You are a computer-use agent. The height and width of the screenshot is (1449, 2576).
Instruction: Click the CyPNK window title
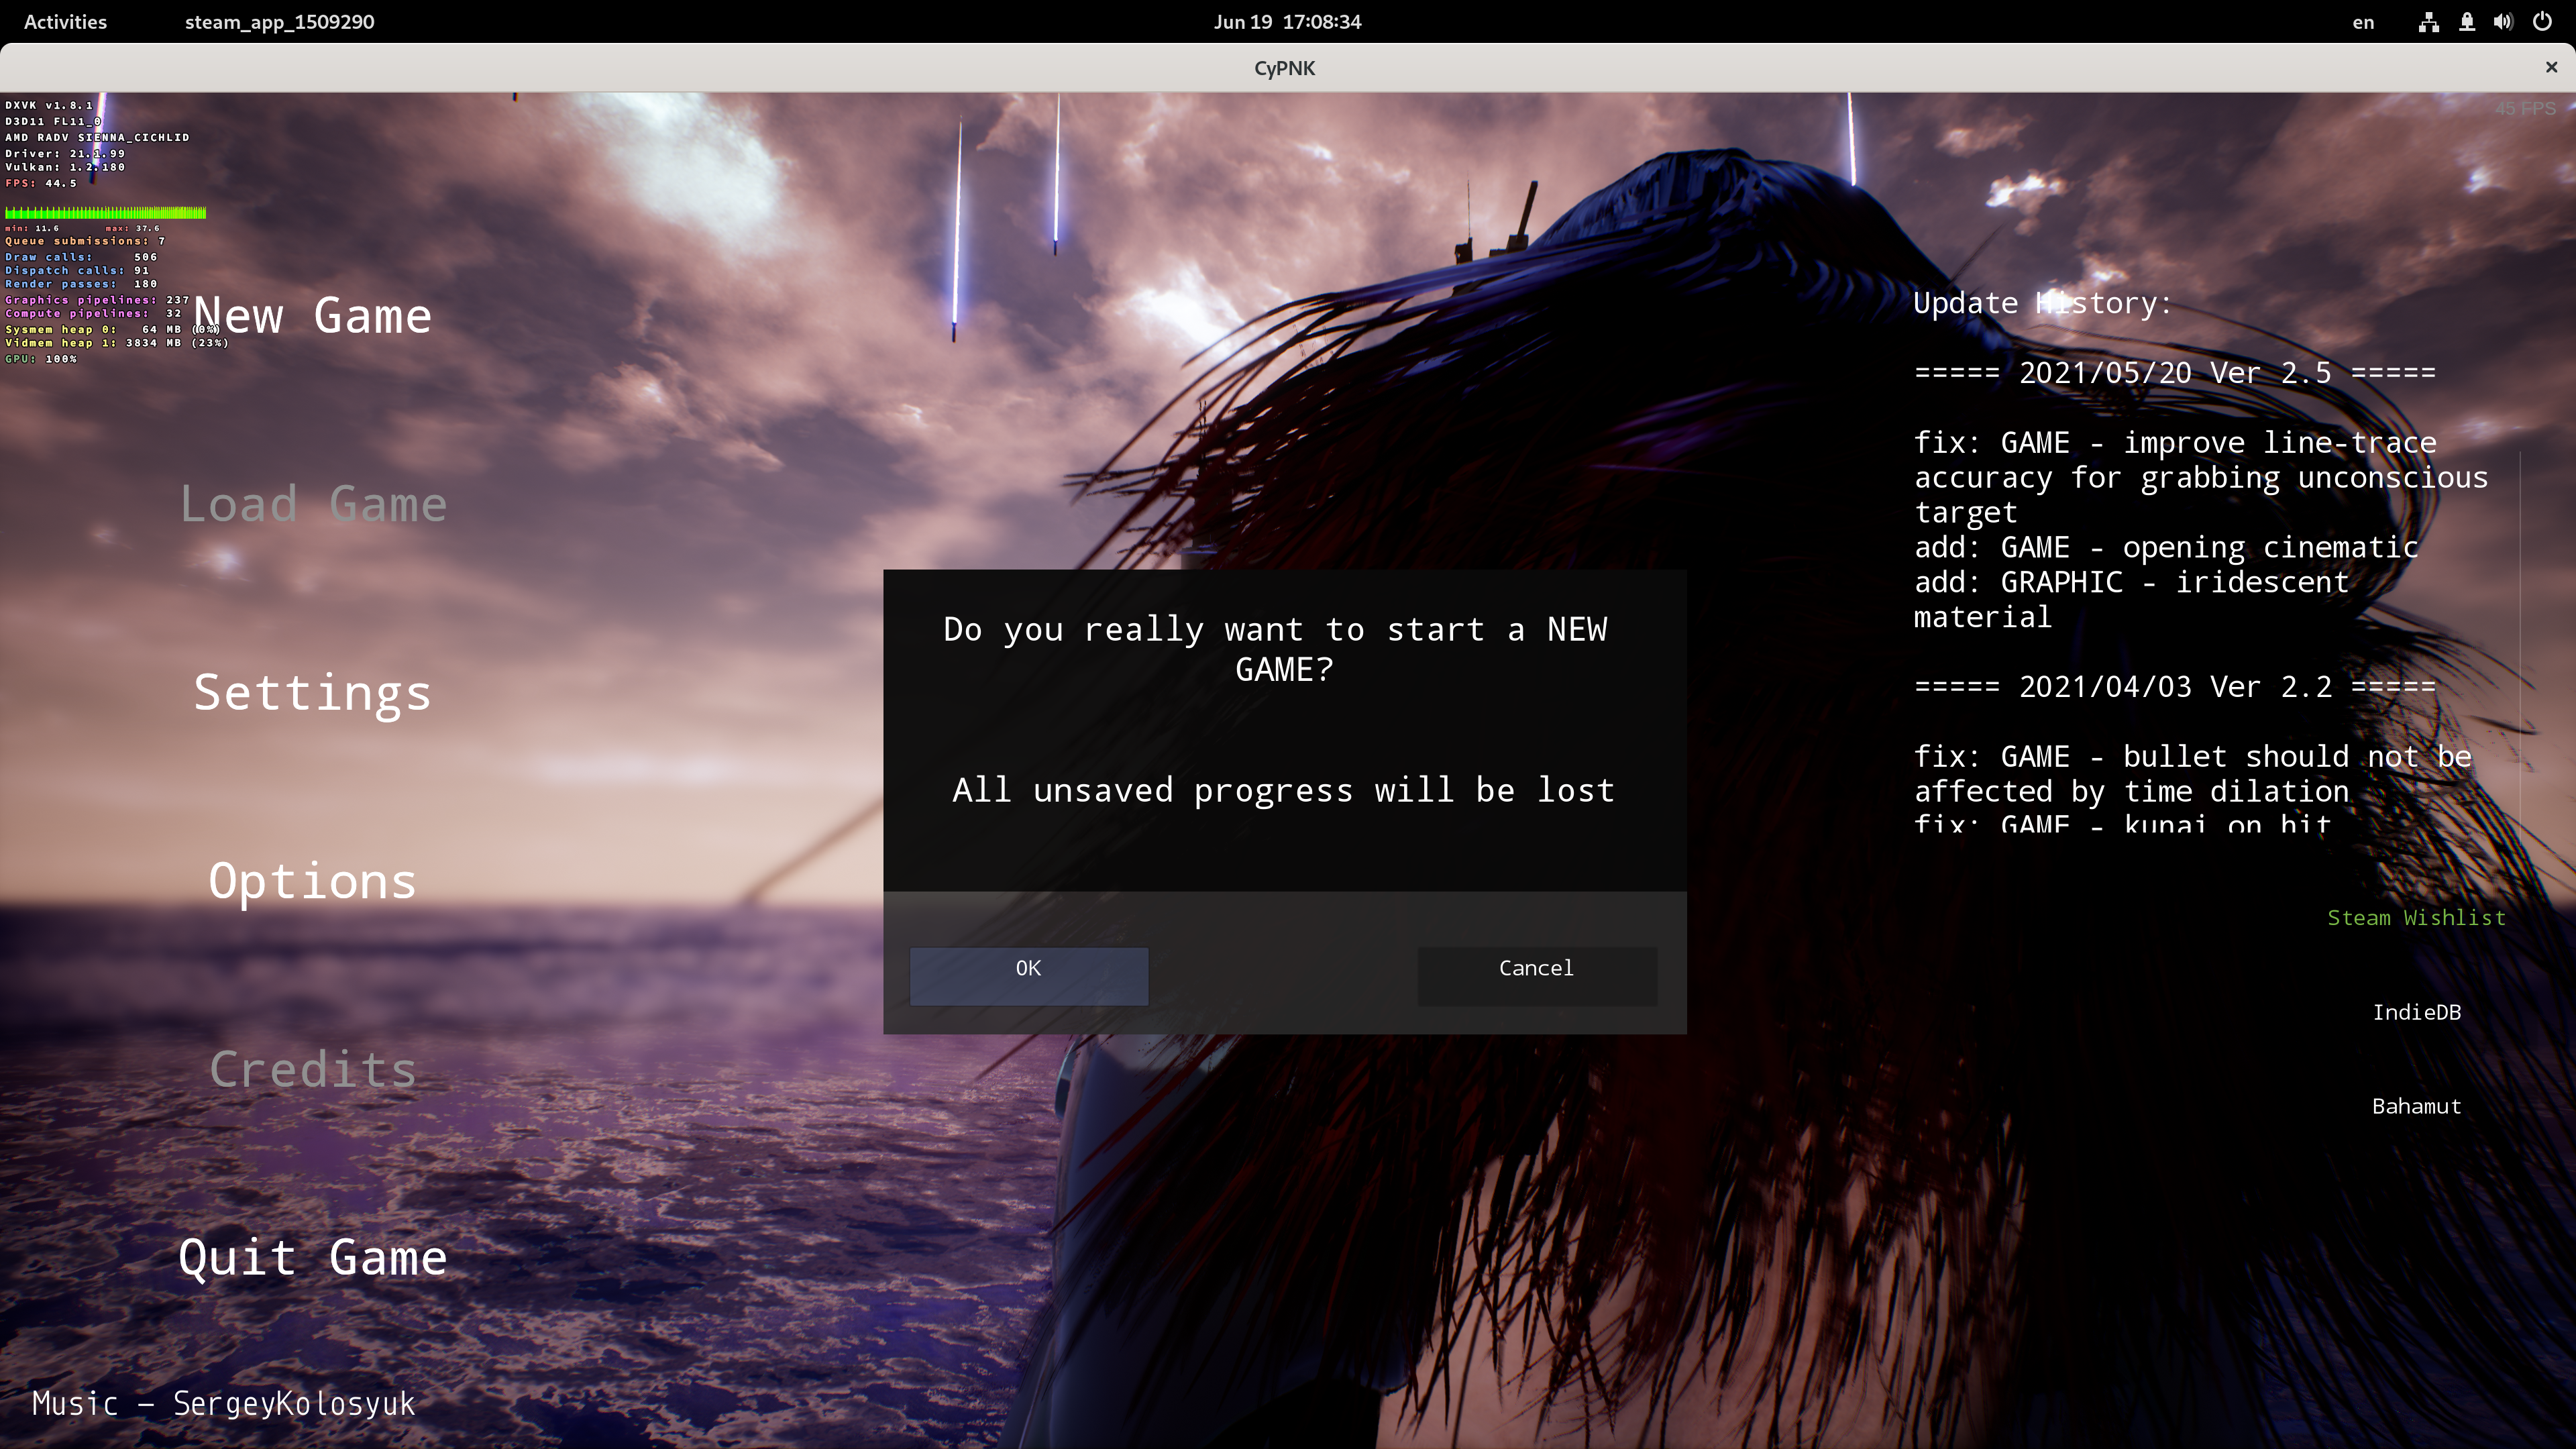(1285, 68)
